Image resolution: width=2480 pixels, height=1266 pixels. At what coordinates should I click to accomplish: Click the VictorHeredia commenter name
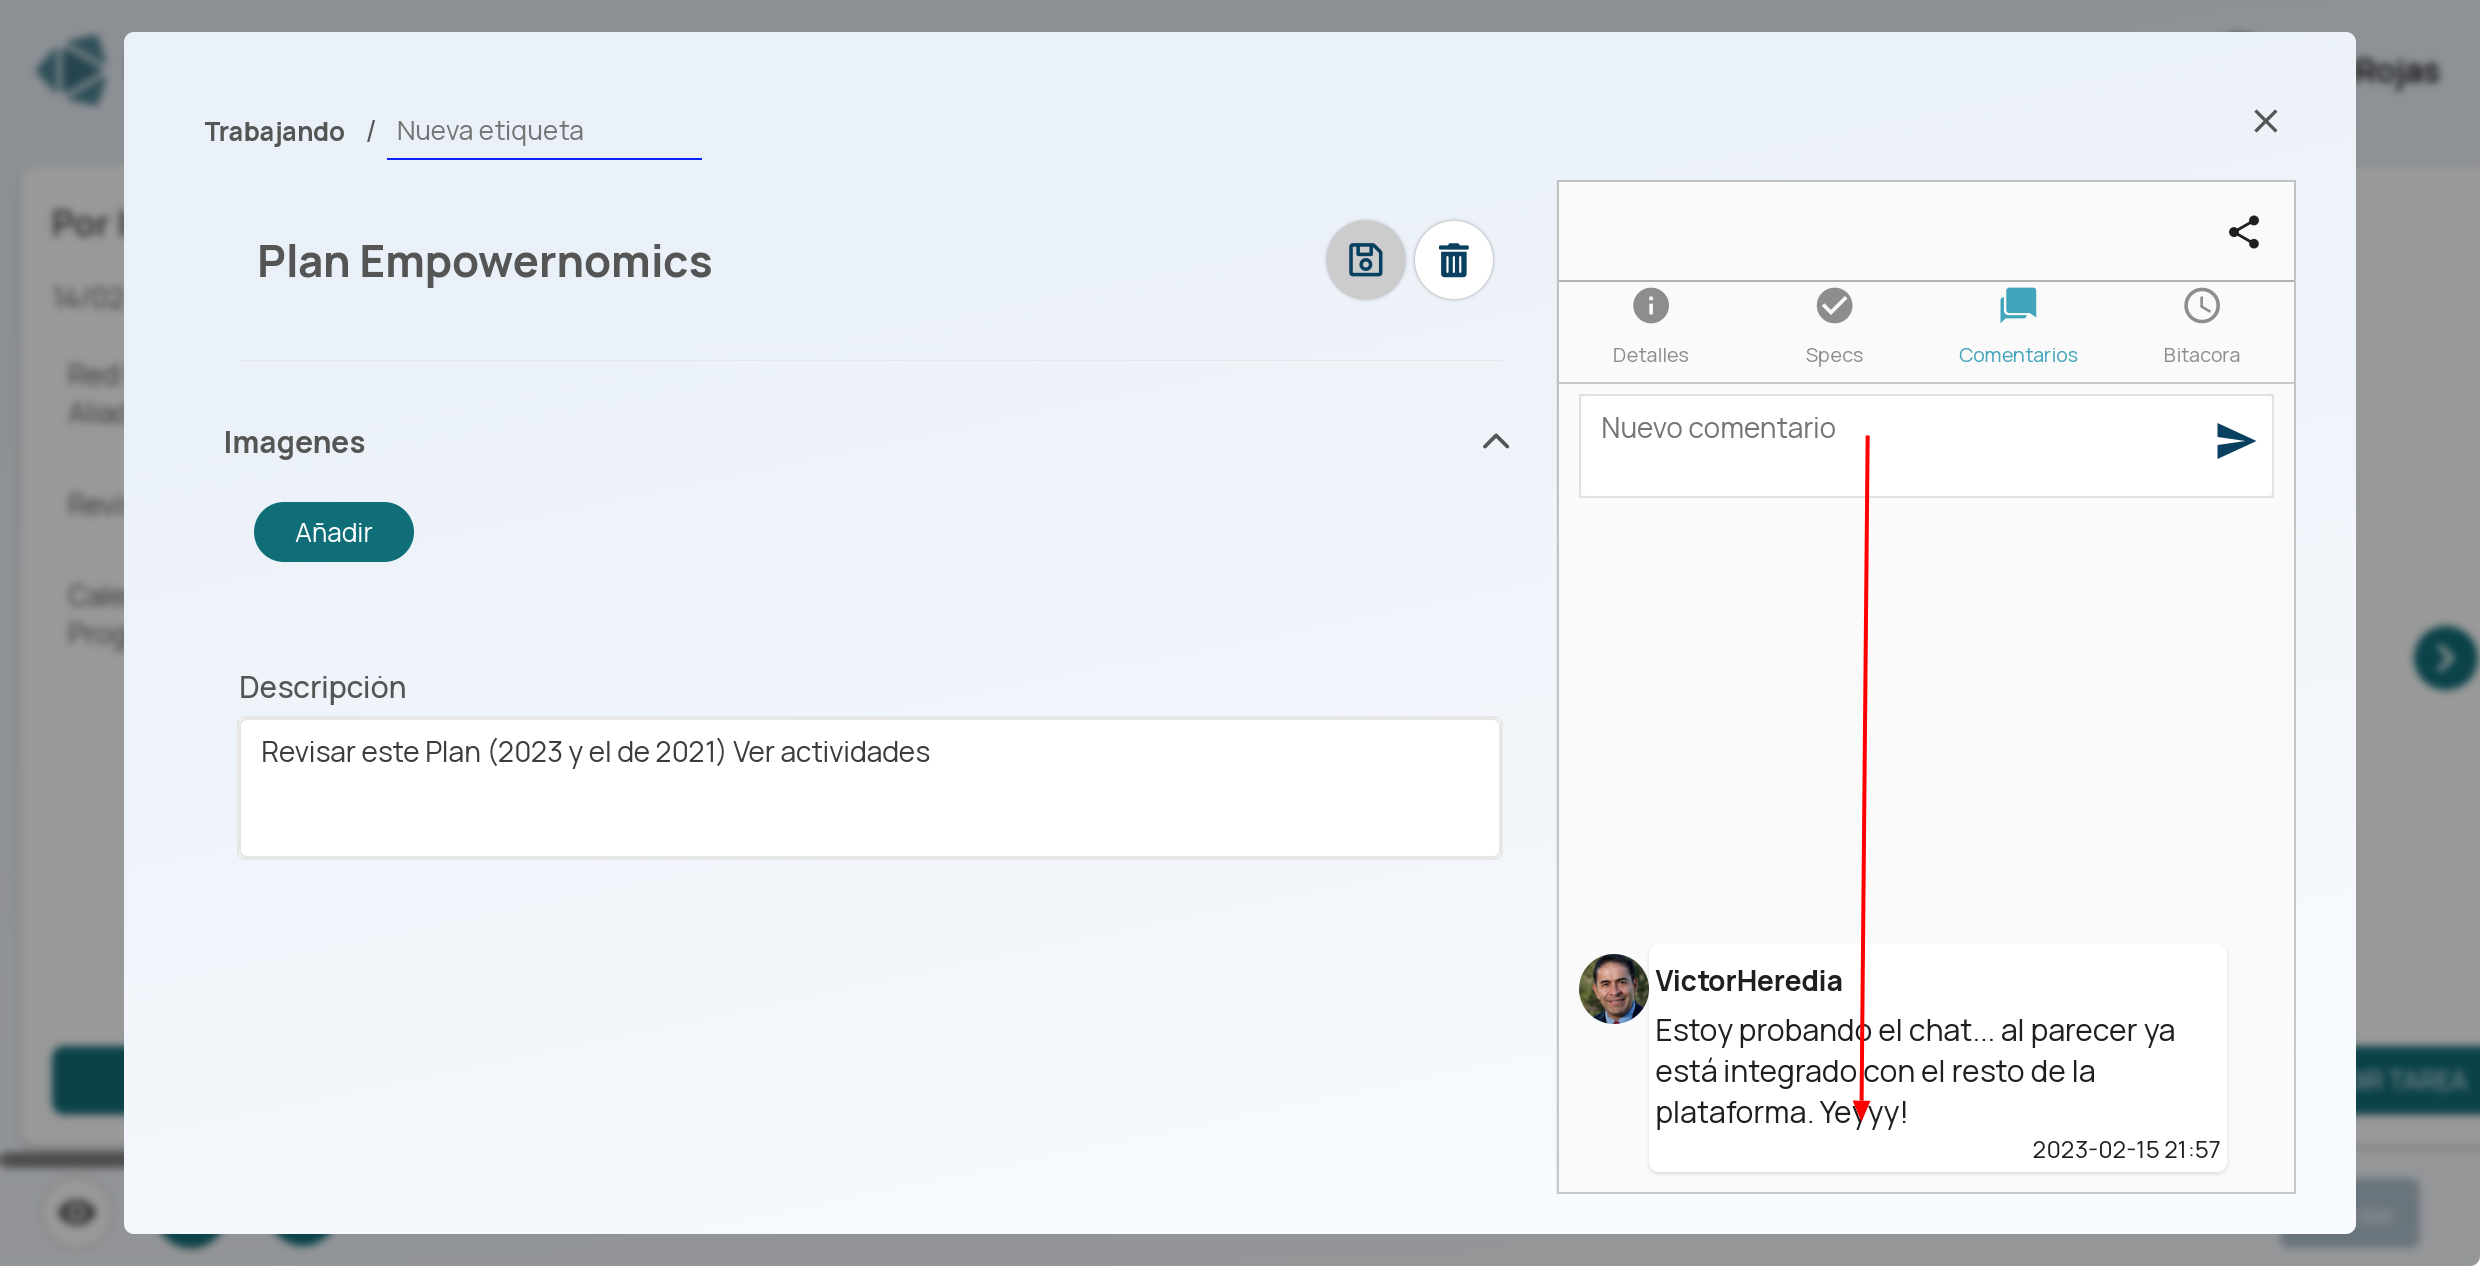pos(1748,981)
